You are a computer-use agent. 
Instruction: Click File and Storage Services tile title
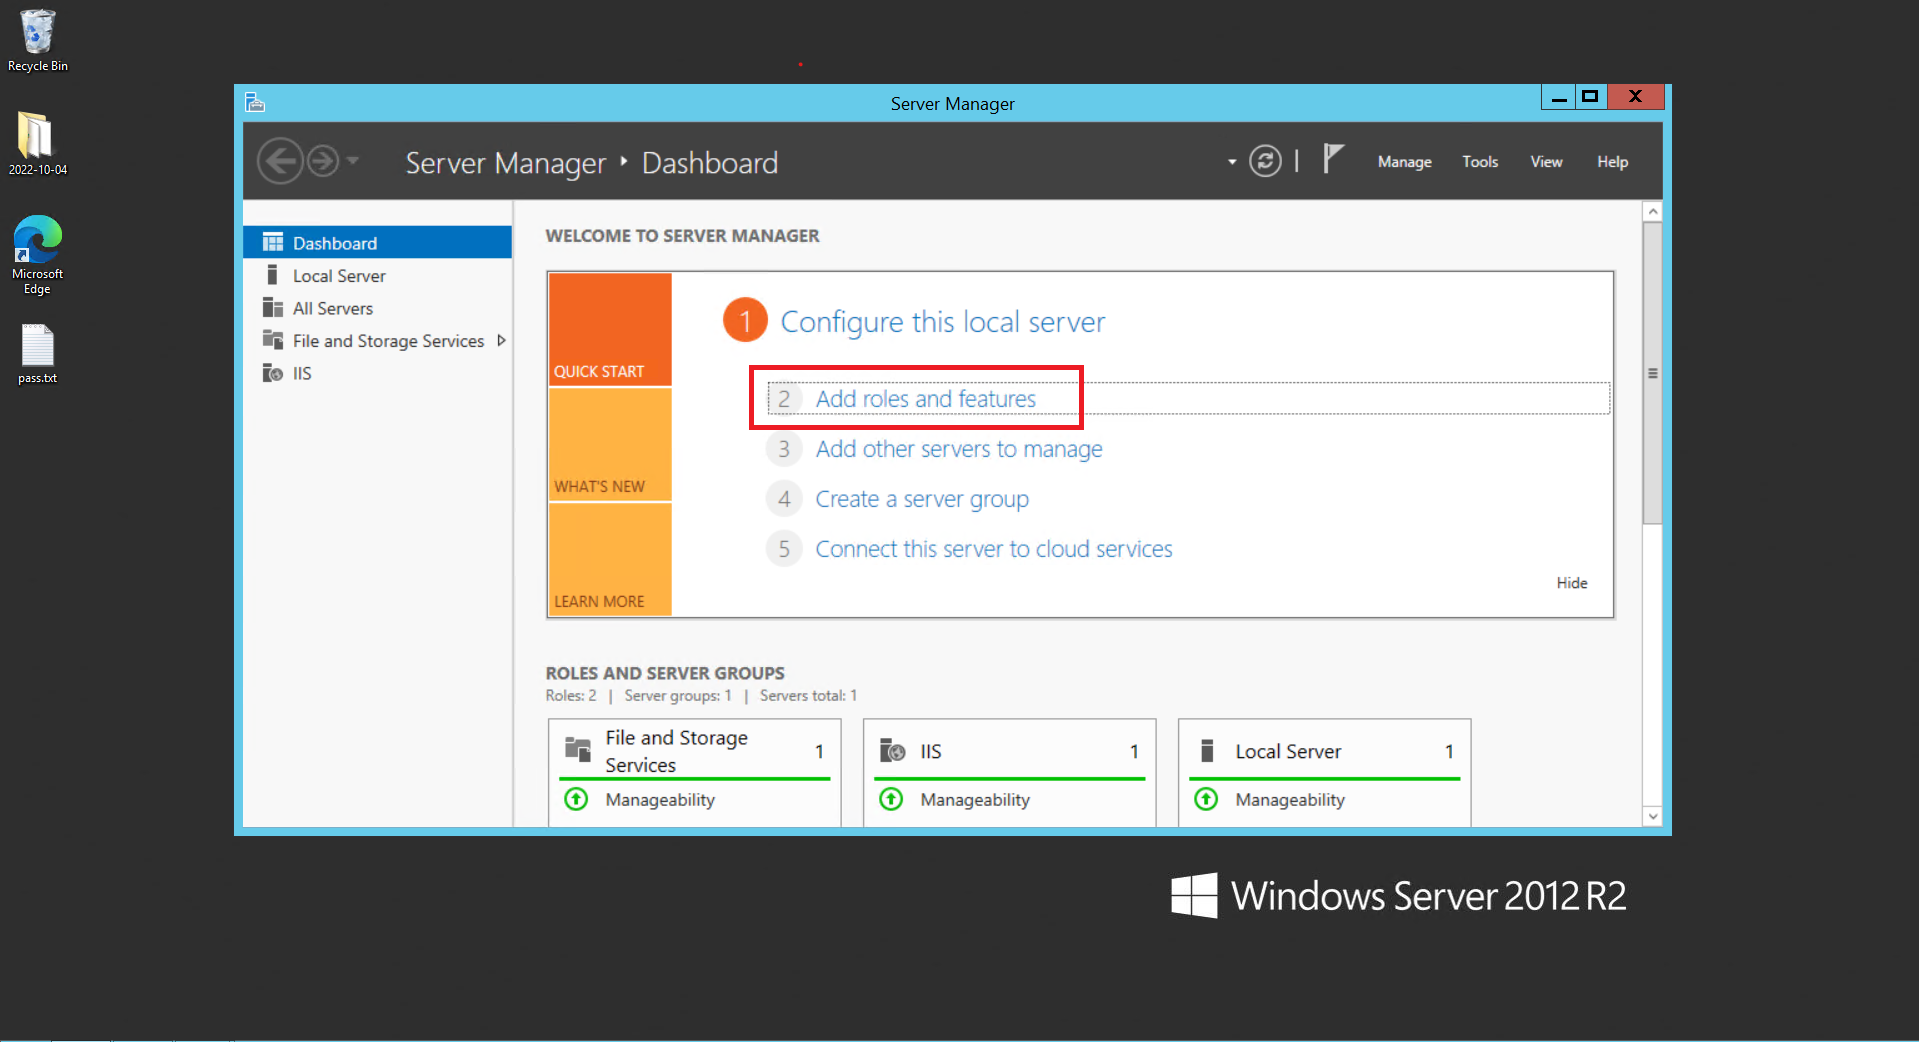[676, 751]
